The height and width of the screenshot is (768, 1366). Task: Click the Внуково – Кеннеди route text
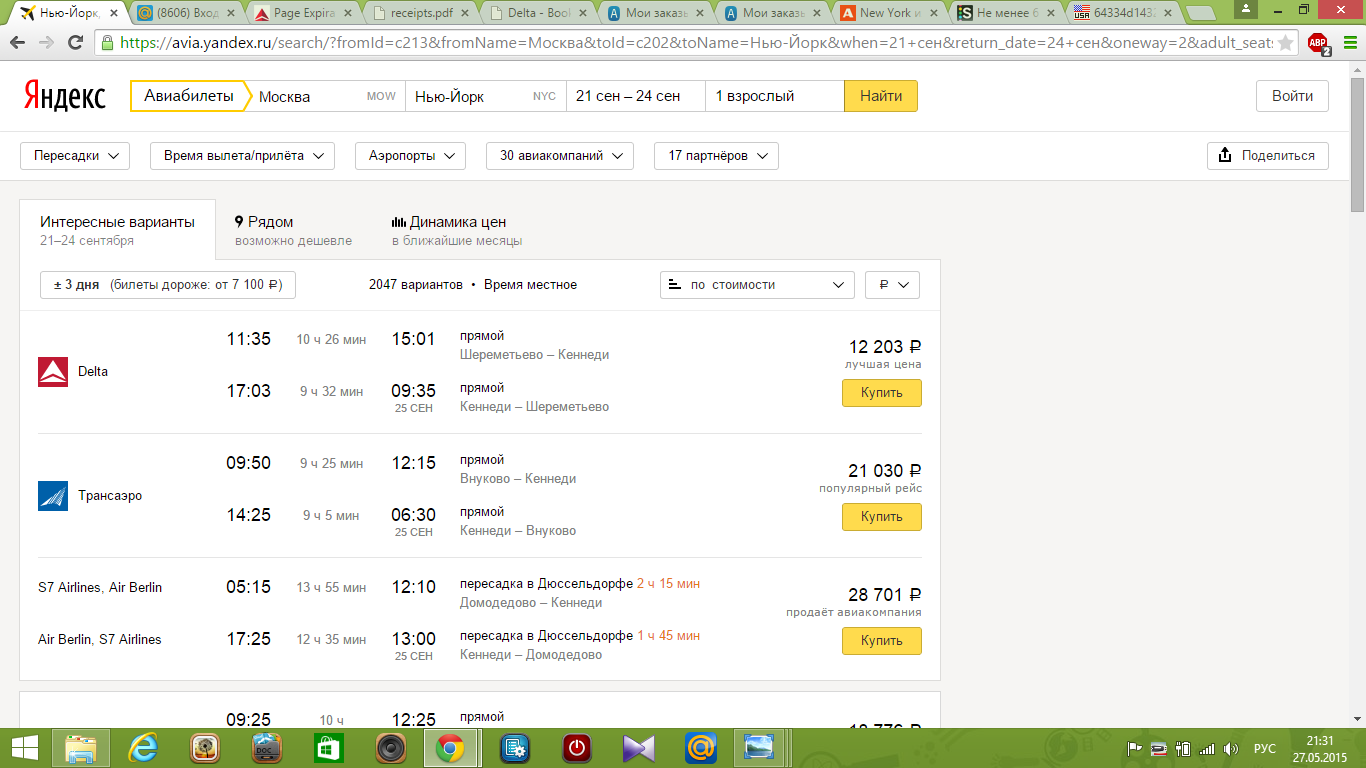[x=518, y=479]
